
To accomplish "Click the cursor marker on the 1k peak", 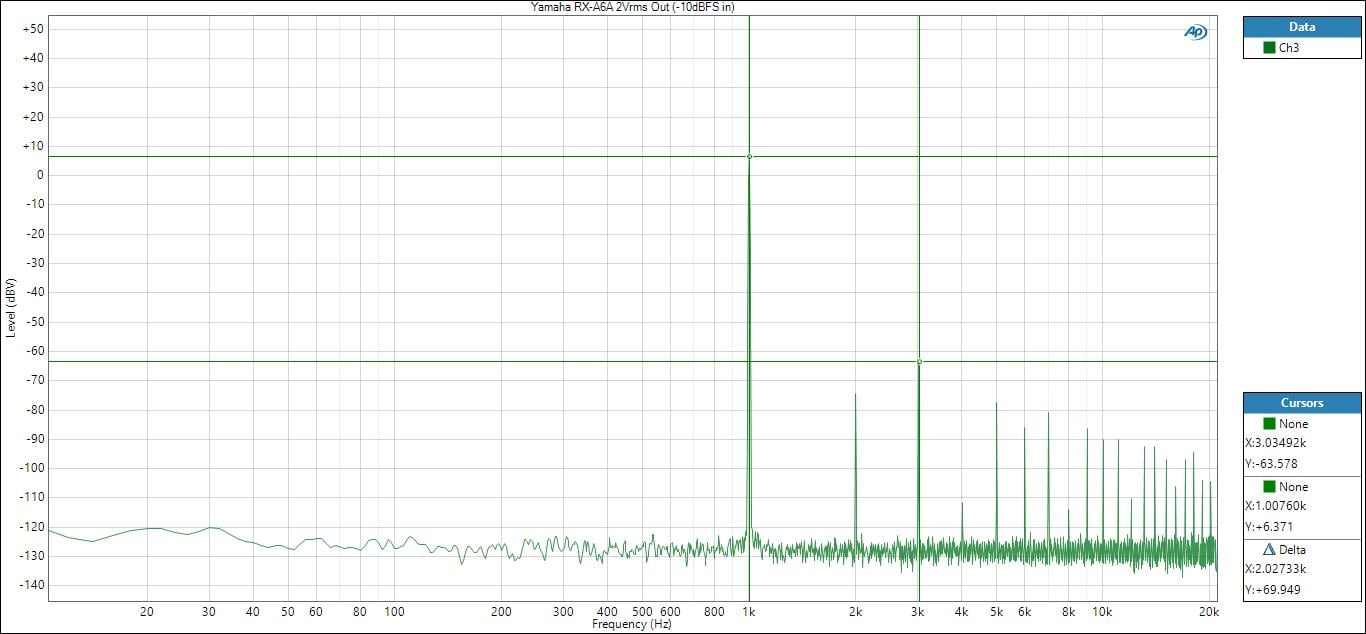I will coord(749,156).
